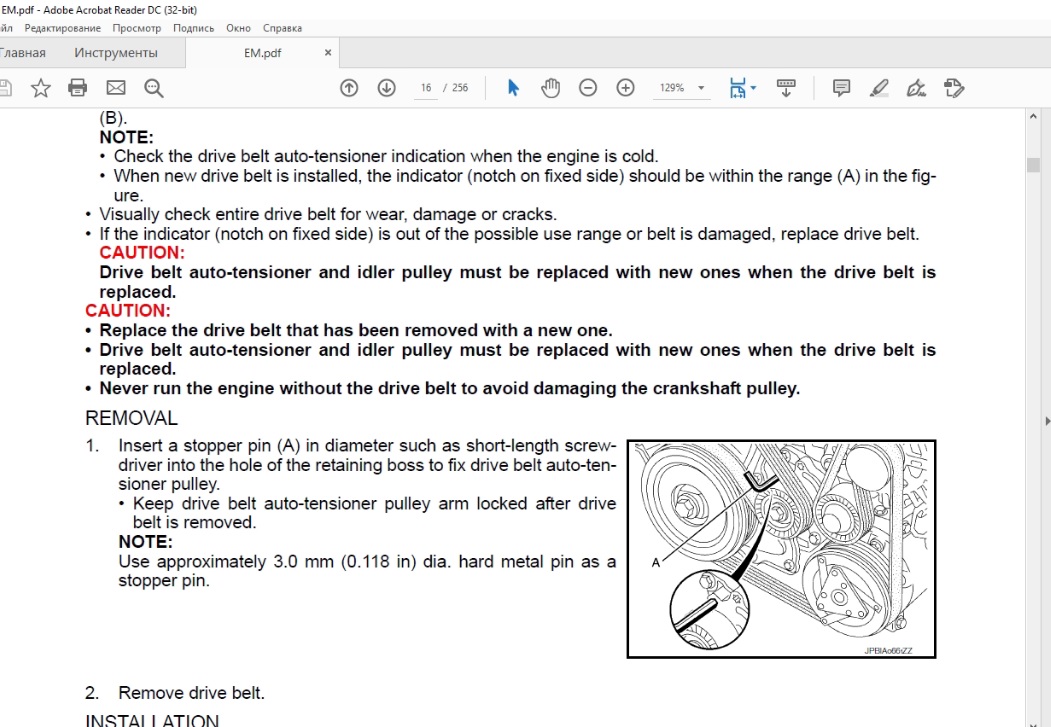Click the scrollbar up arrow

coord(1034,117)
